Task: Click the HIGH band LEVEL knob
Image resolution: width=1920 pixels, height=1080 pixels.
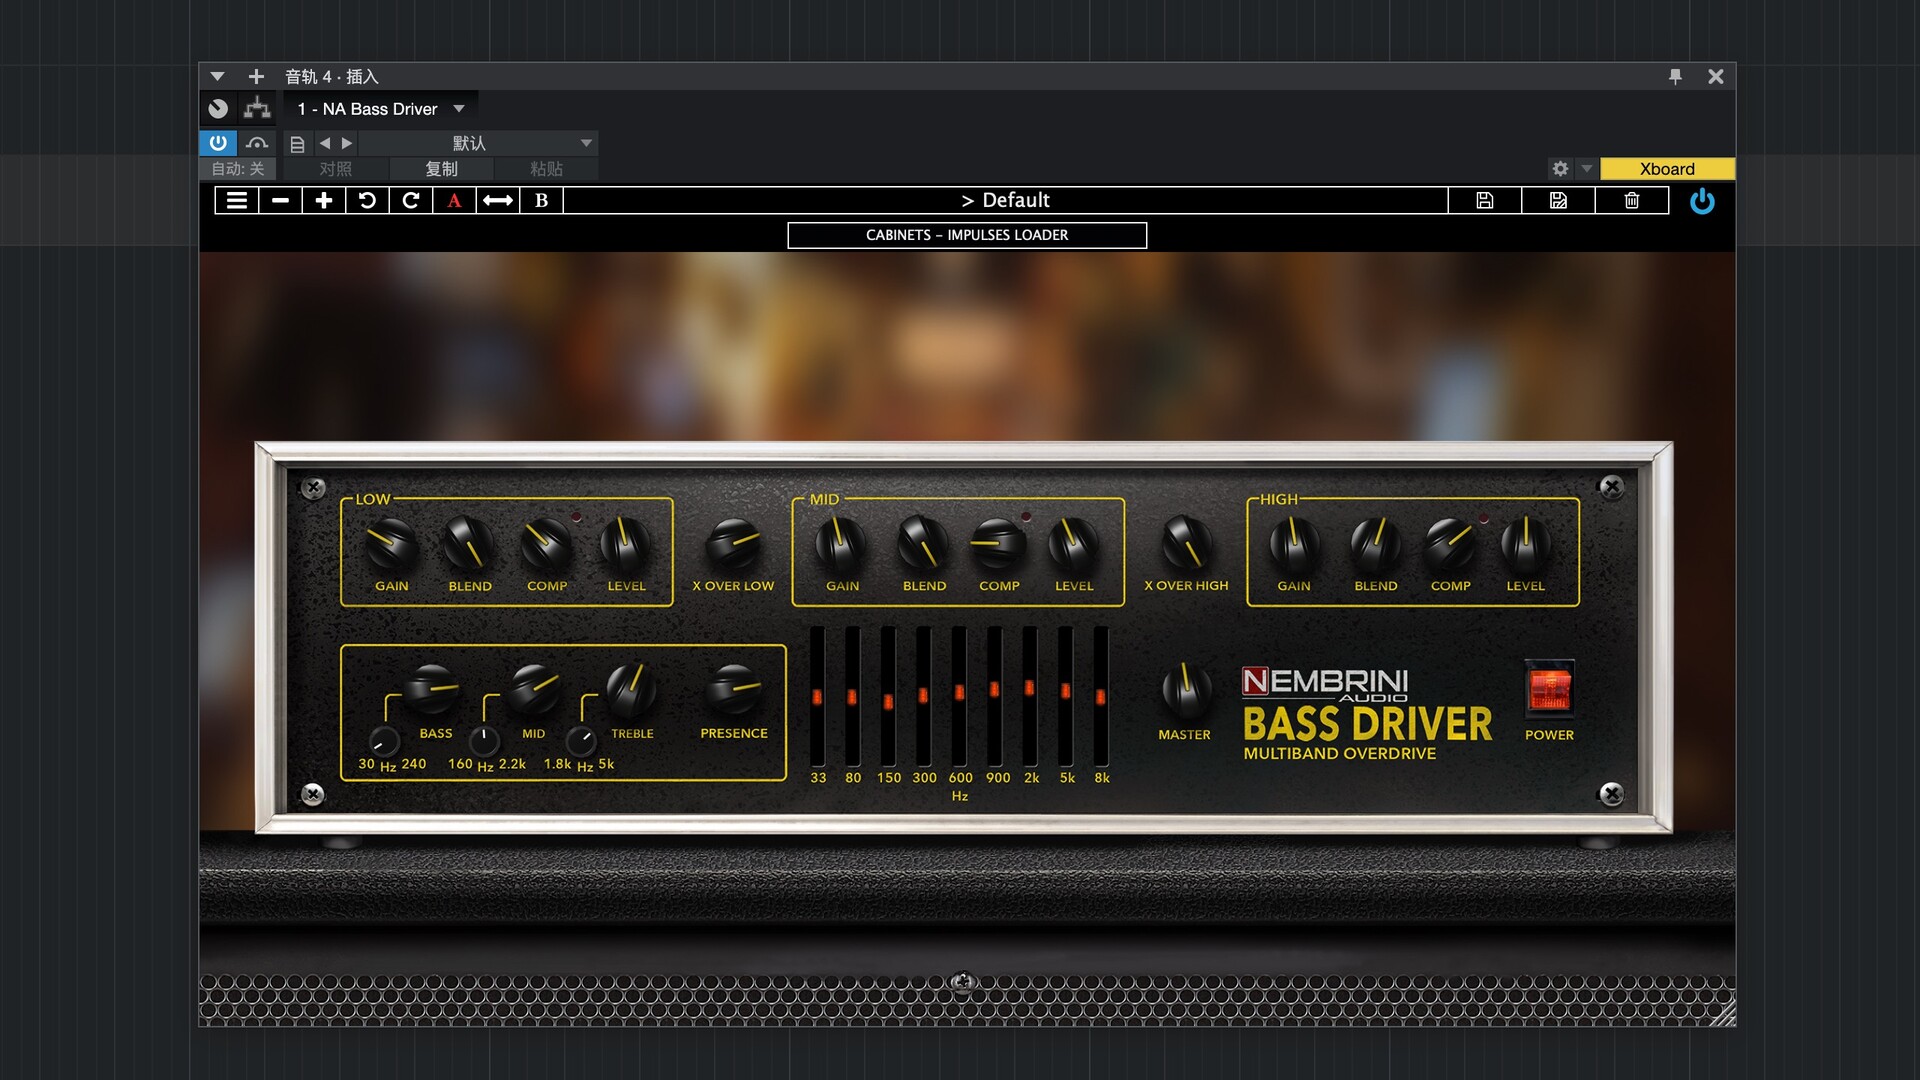Action: tap(1526, 543)
